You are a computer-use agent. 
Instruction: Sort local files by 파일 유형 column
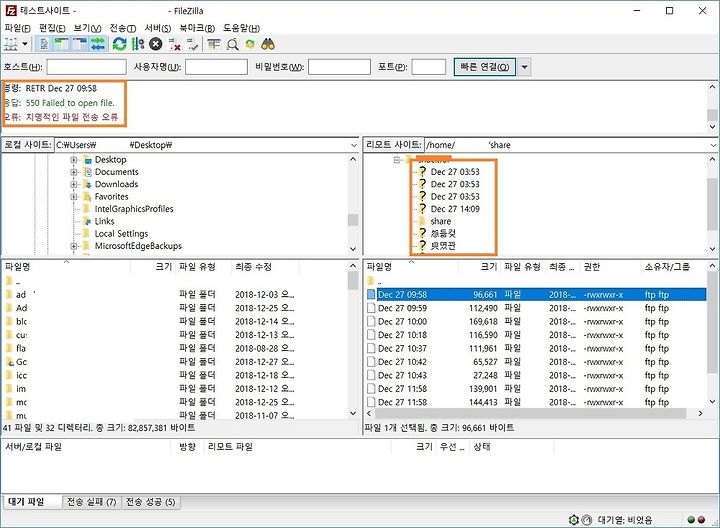click(x=203, y=267)
